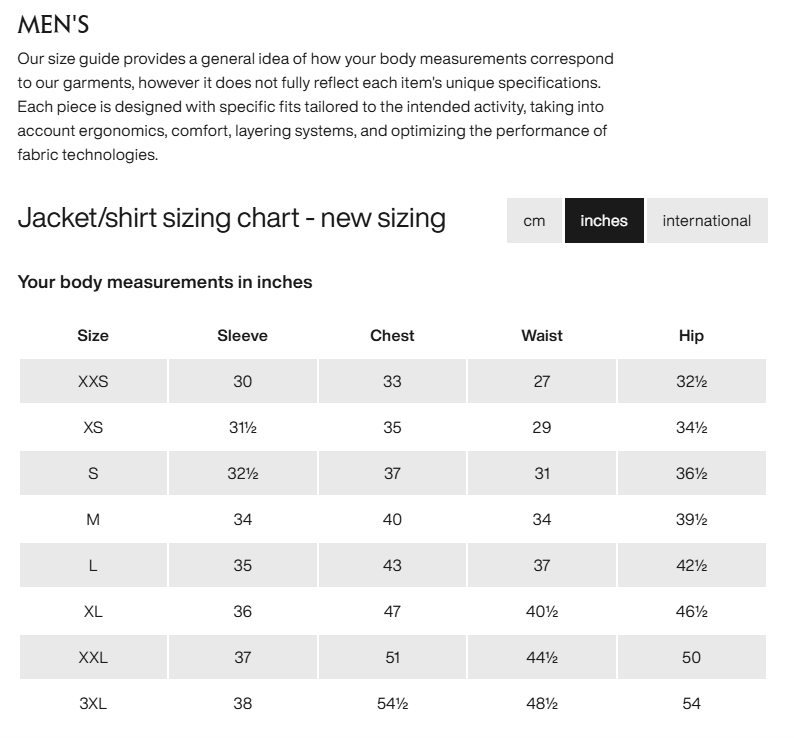Select the XL size row label
The image size is (794, 738).
click(93, 611)
